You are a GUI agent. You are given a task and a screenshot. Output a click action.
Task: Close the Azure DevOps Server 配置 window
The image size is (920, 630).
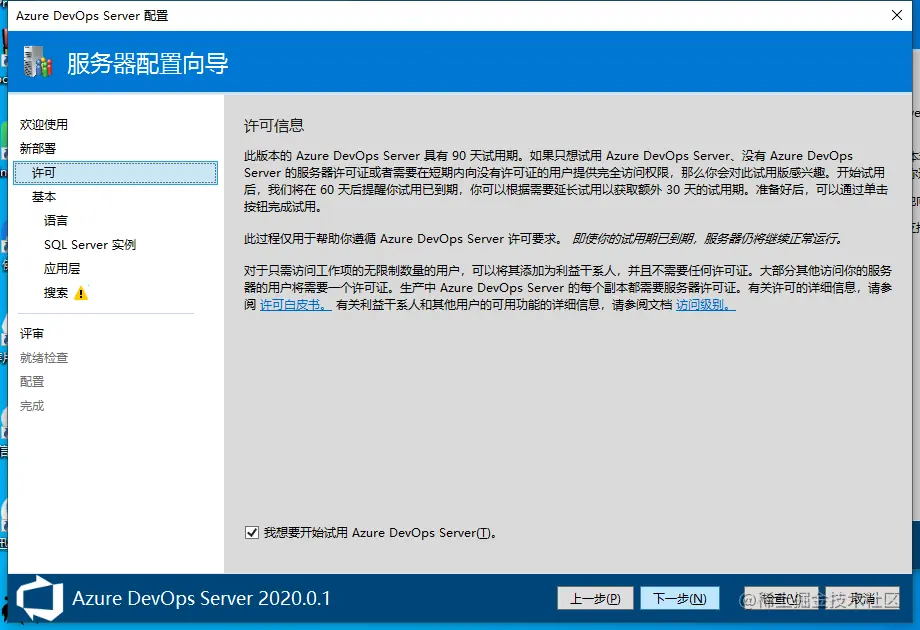[x=897, y=15]
